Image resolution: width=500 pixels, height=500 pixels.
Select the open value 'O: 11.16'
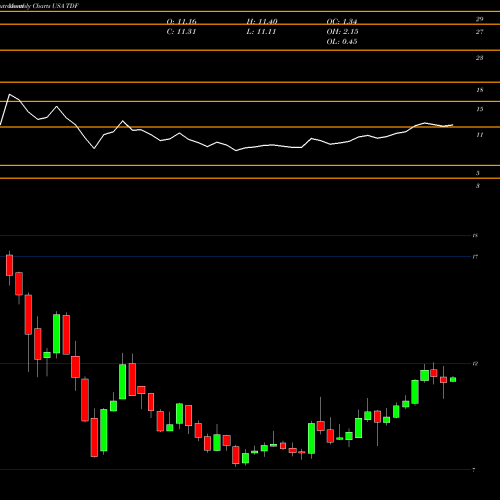coord(181,21)
